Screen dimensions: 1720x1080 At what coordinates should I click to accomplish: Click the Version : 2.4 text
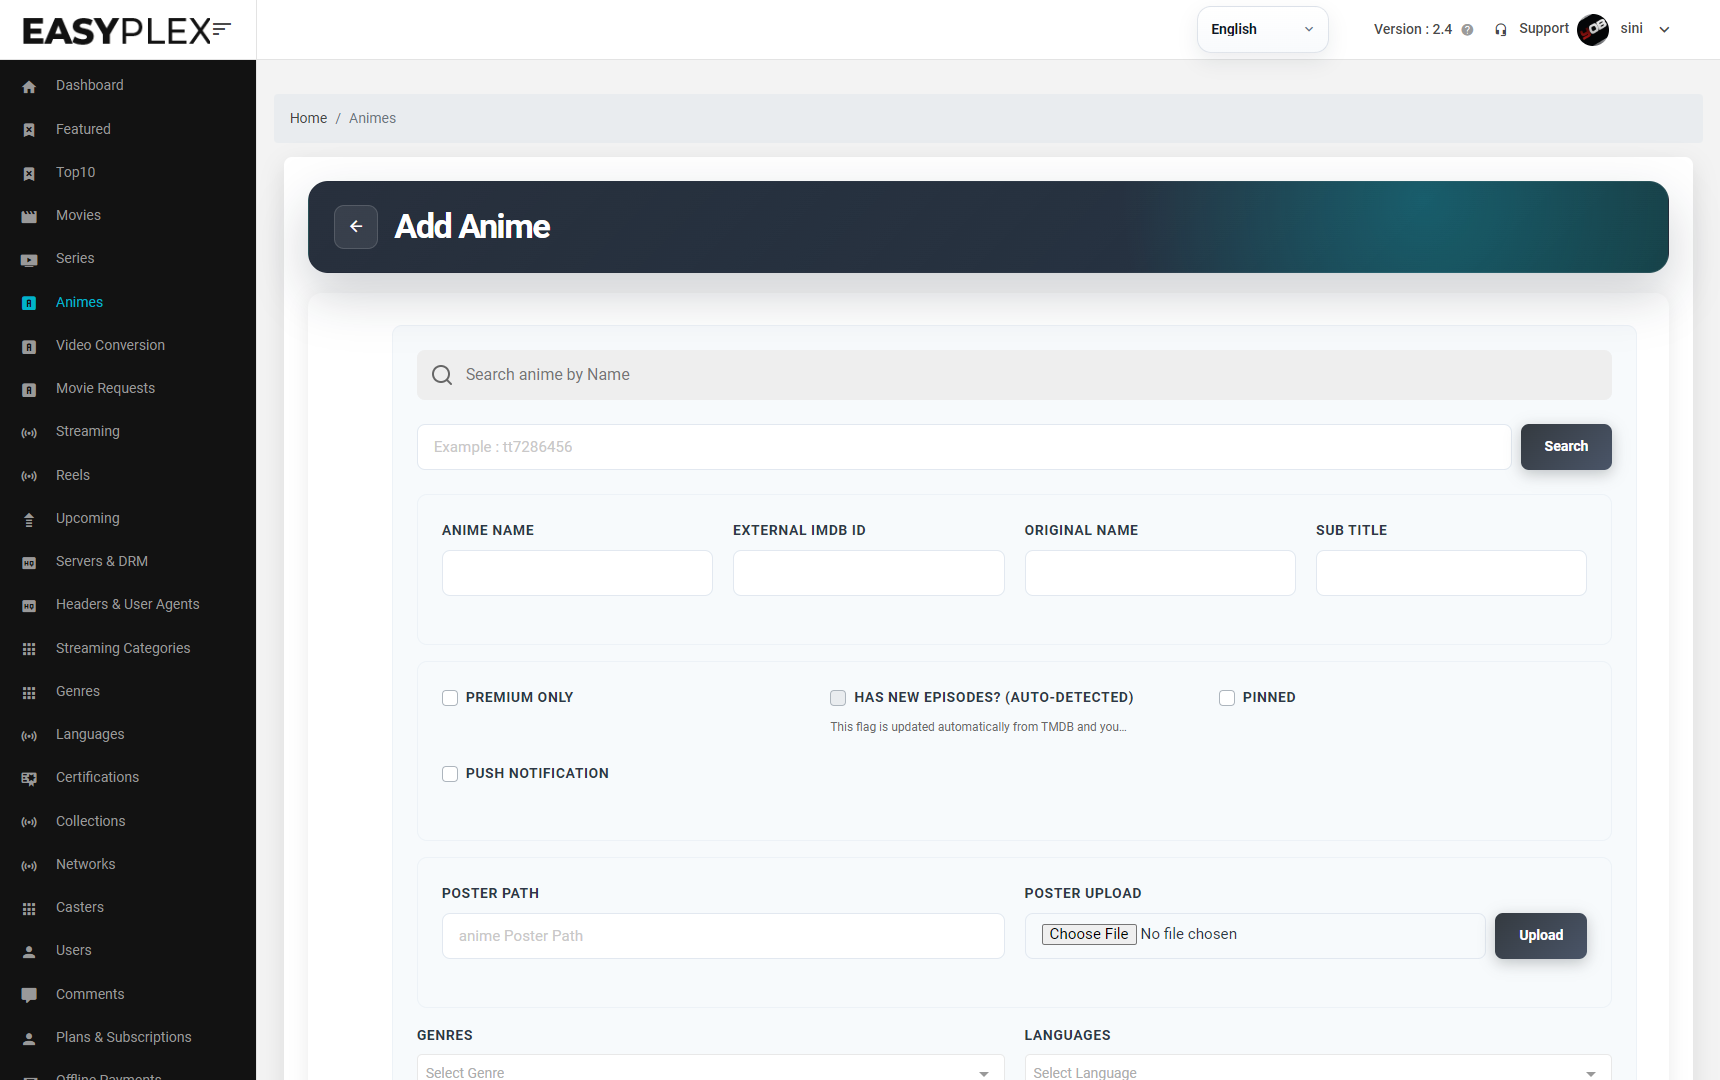(x=1412, y=30)
